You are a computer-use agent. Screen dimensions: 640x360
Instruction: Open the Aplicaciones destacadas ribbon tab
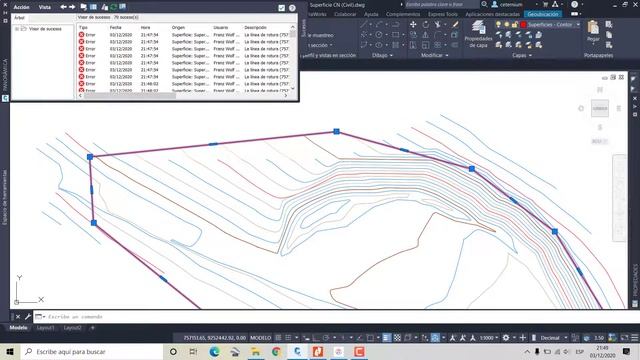coord(493,14)
